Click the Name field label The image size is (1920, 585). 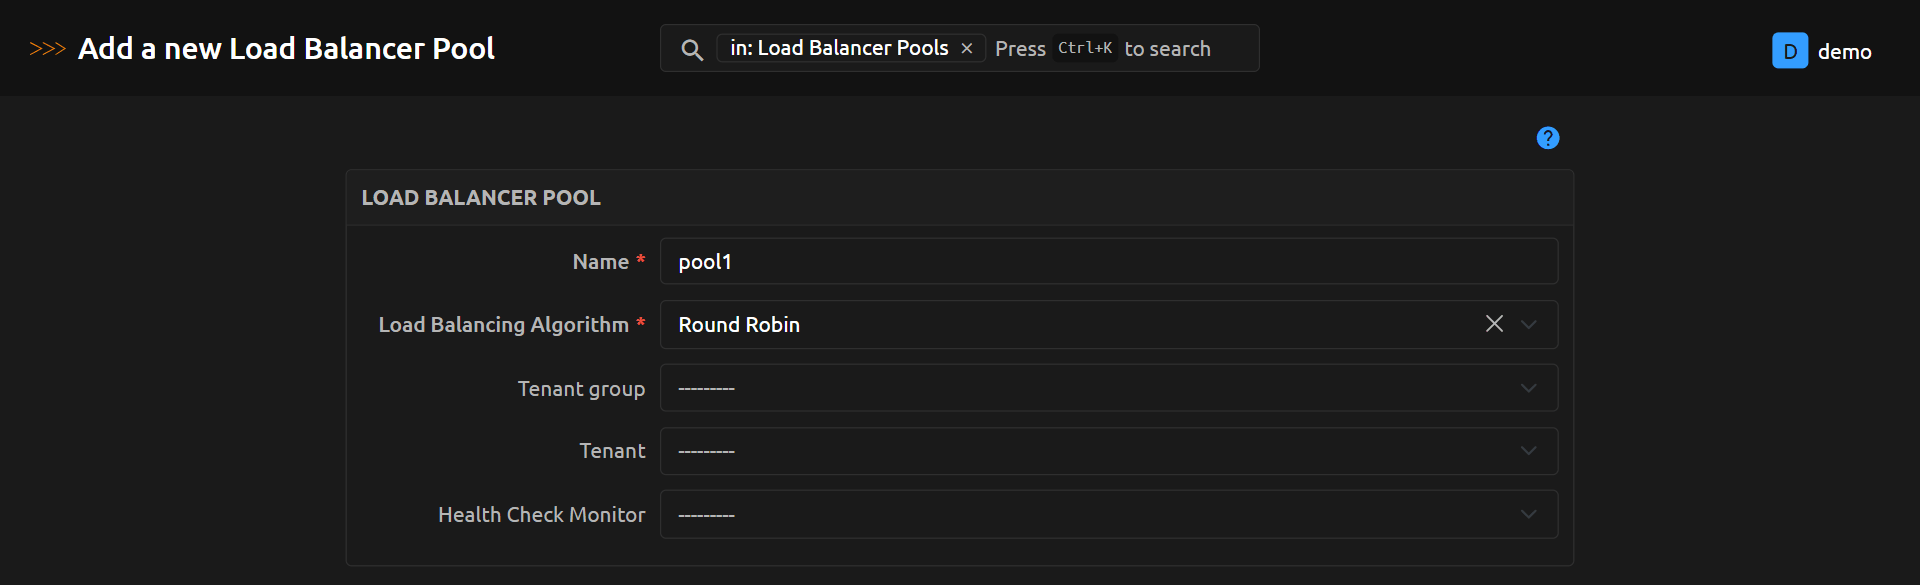[600, 262]
